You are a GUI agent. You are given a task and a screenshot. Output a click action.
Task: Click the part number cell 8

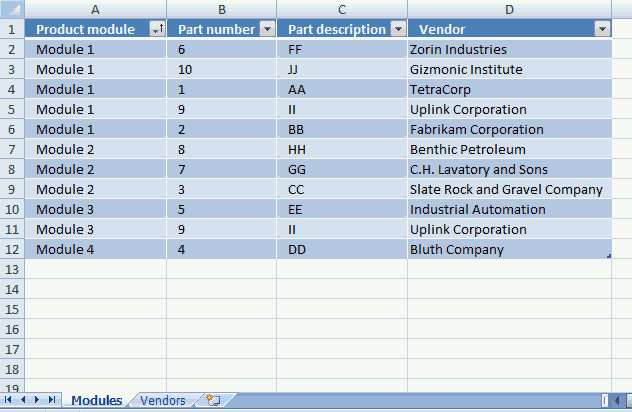point(222,149)
